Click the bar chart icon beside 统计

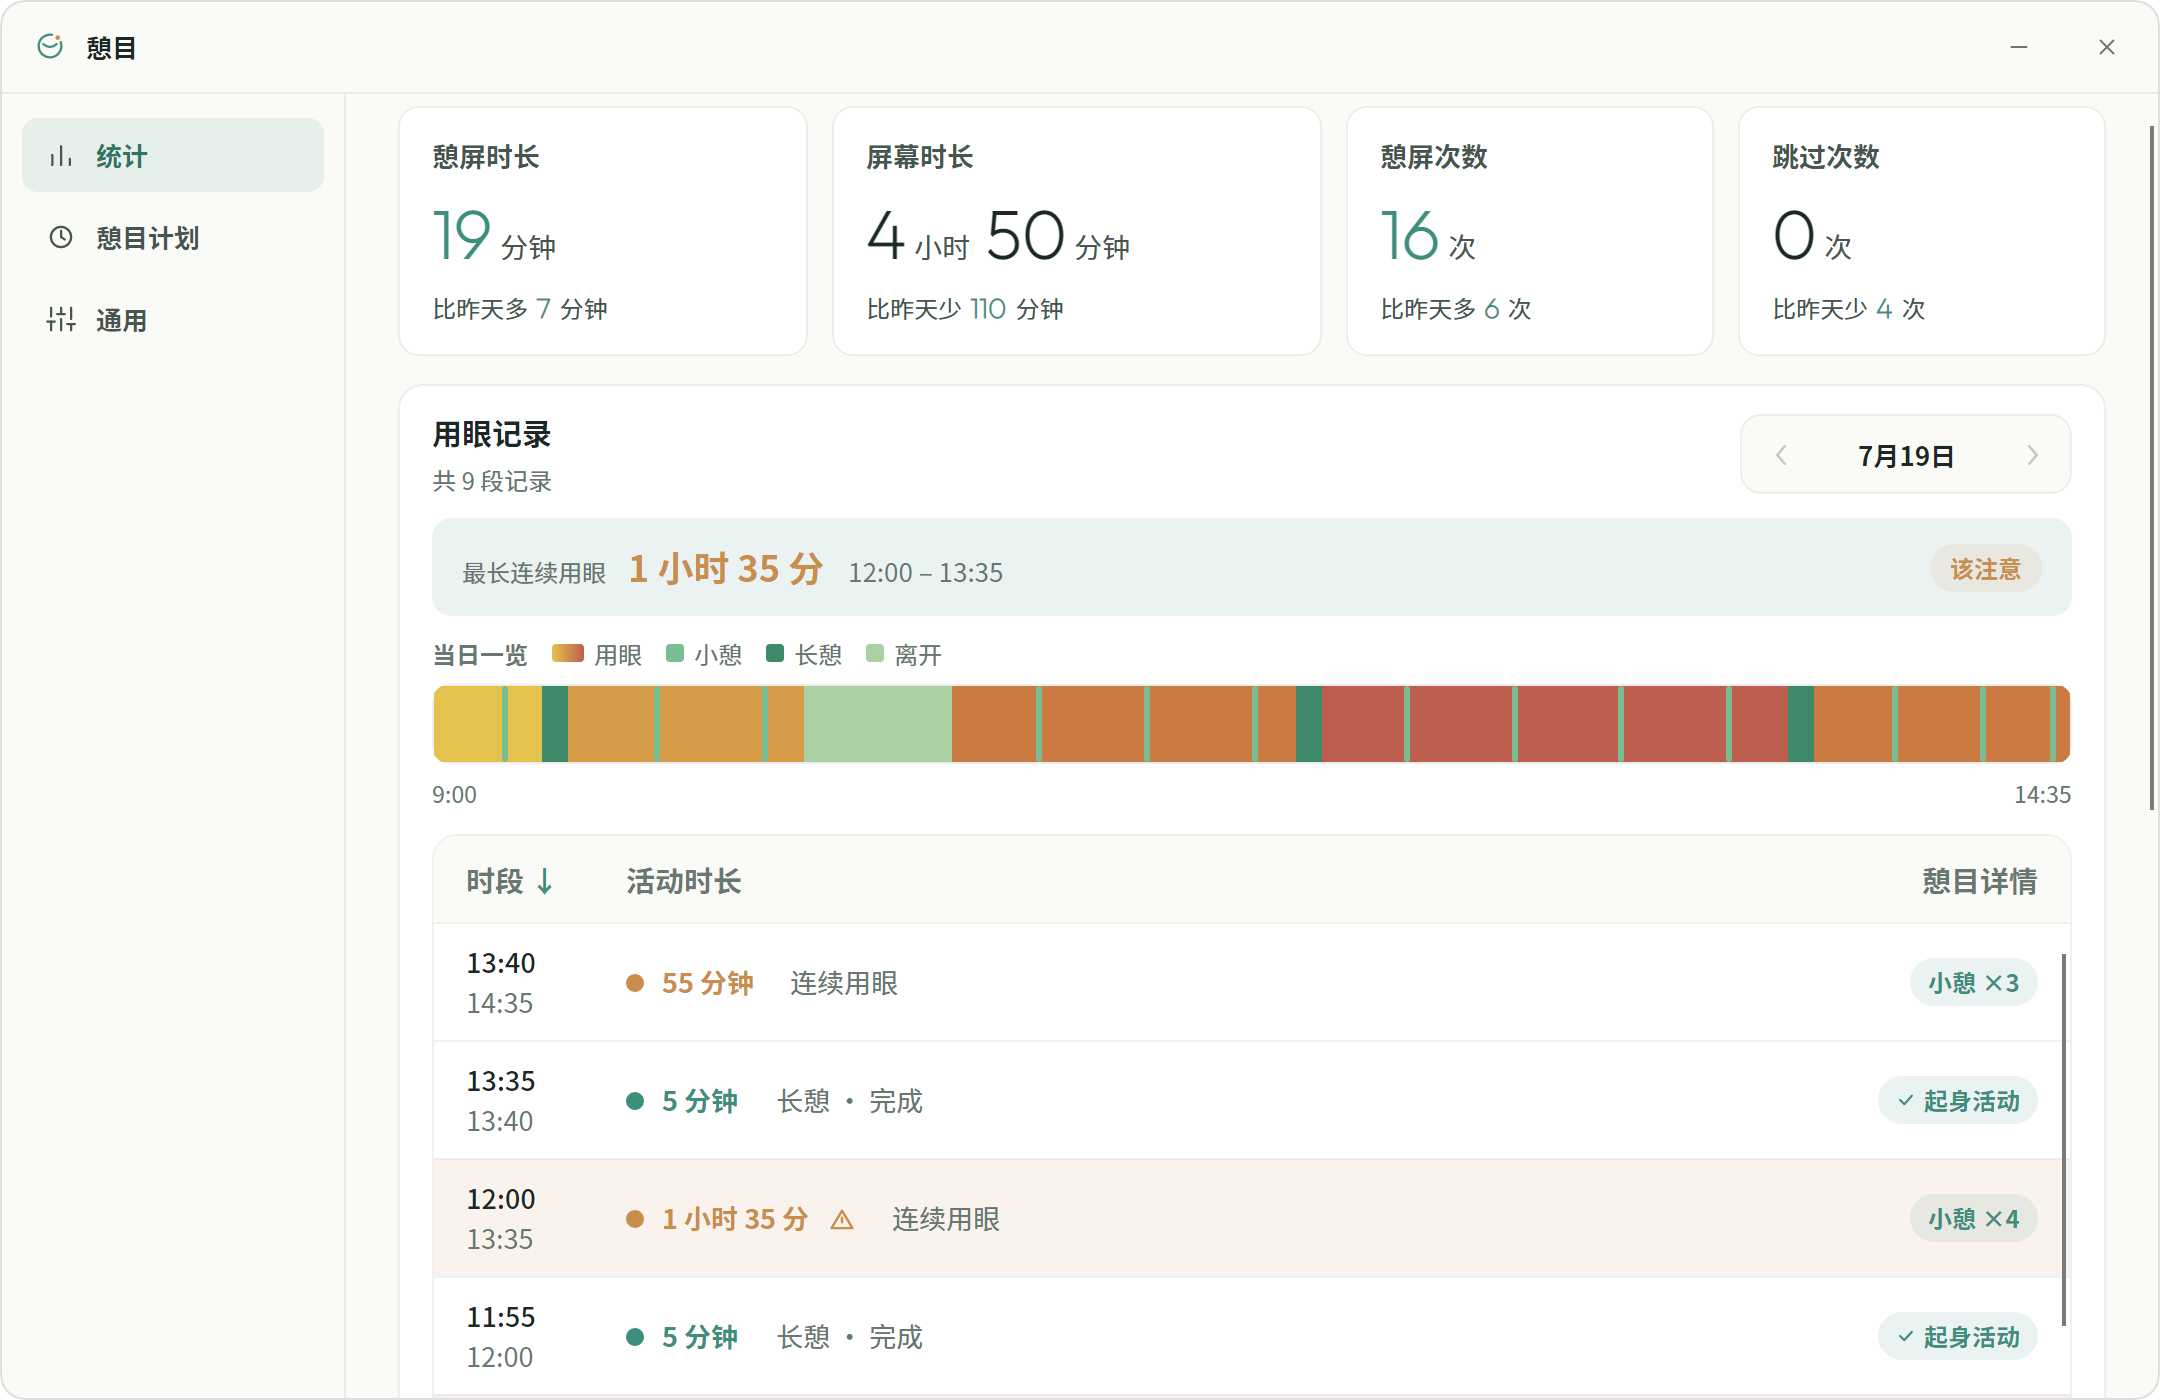tap(61, 156)
